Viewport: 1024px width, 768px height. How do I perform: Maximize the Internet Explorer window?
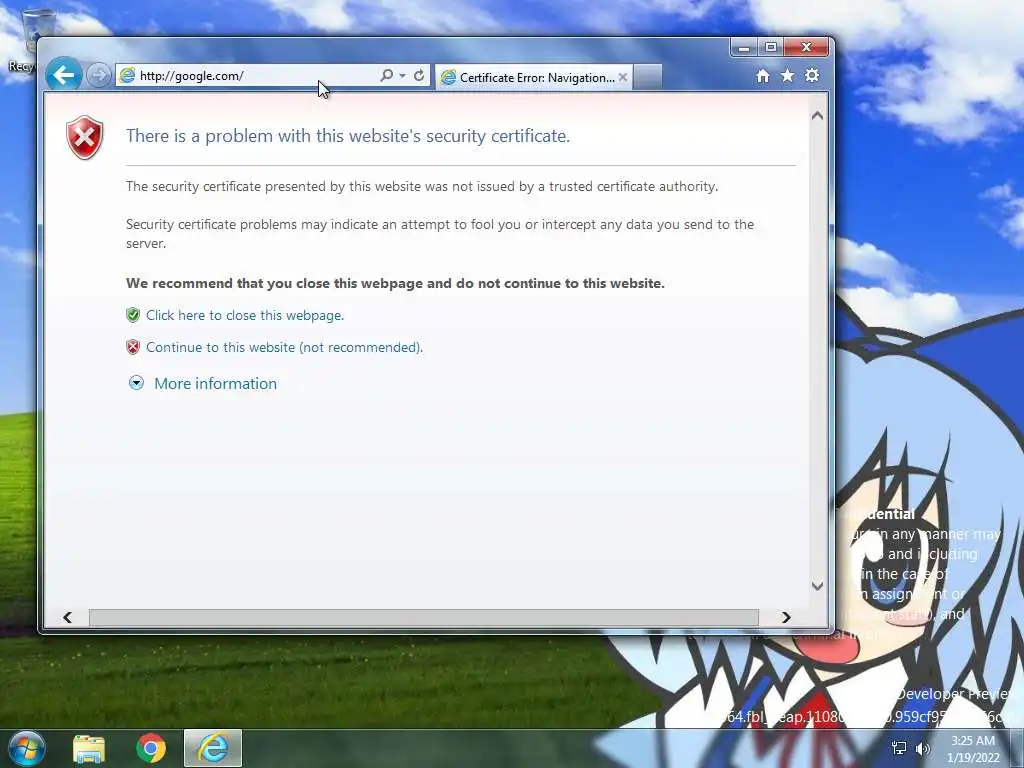coord(771,47)
